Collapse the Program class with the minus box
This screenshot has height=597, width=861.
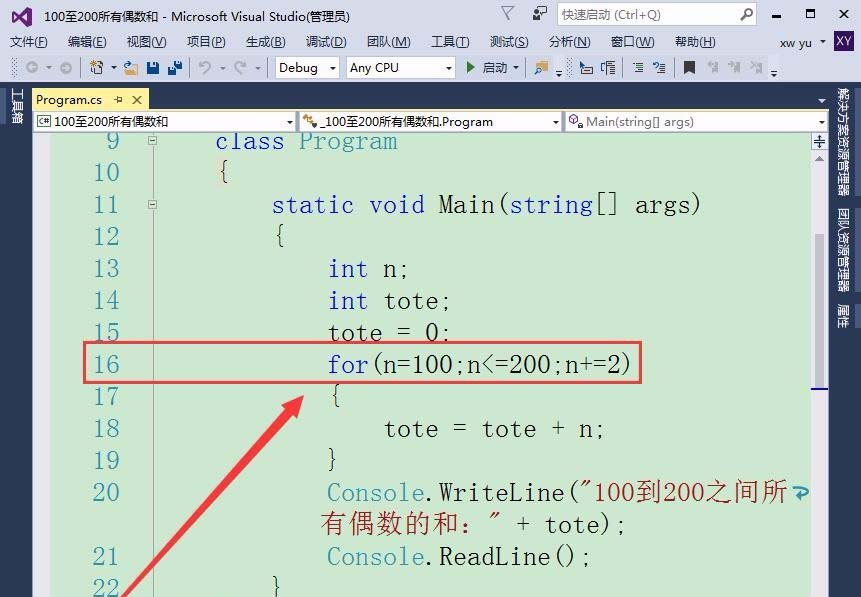pyautogui.click(x=153, y=141)
